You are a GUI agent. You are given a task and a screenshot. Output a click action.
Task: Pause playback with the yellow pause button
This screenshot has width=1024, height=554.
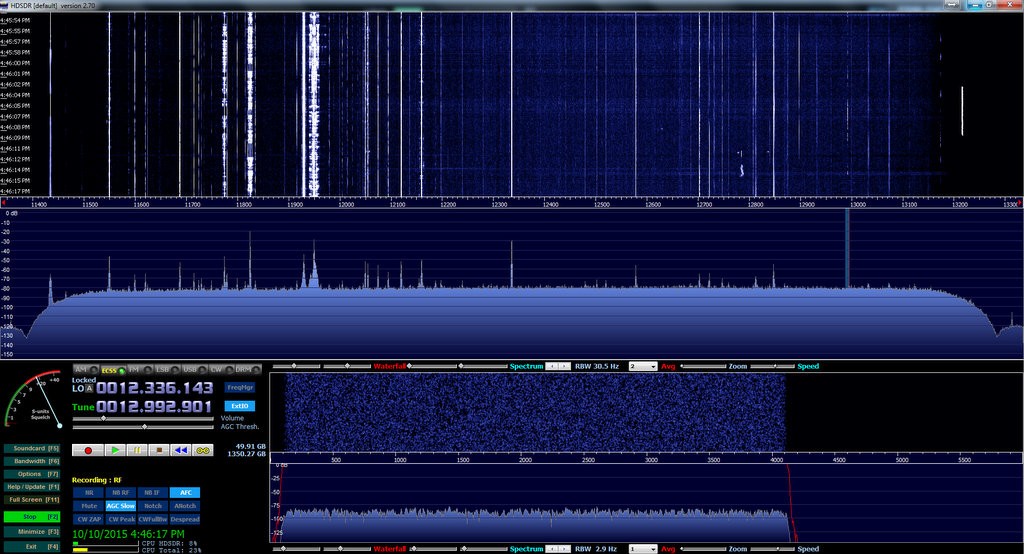pos(137,450)
